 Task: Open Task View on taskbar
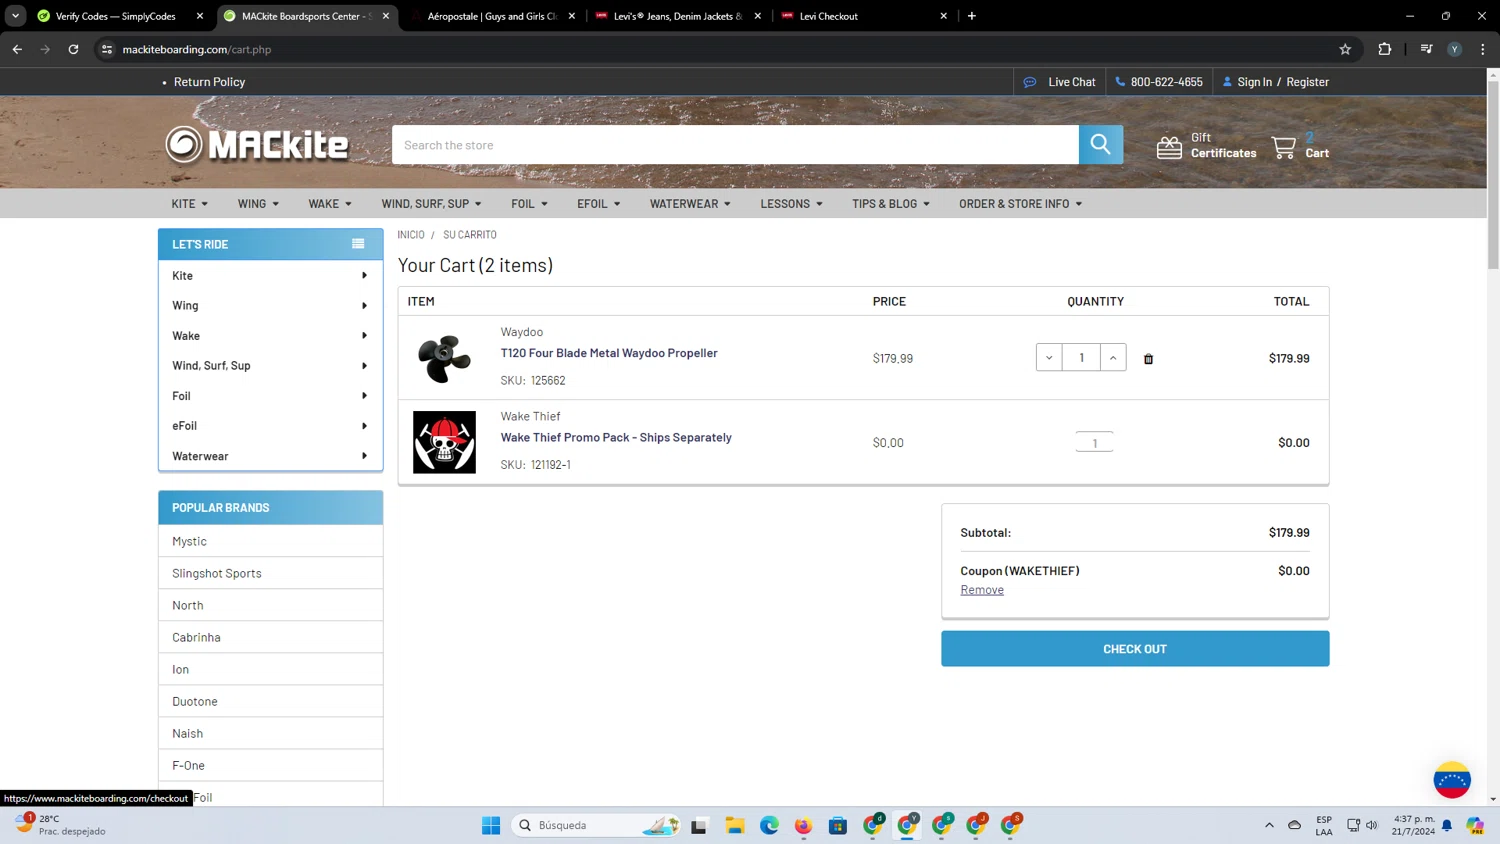699,825
